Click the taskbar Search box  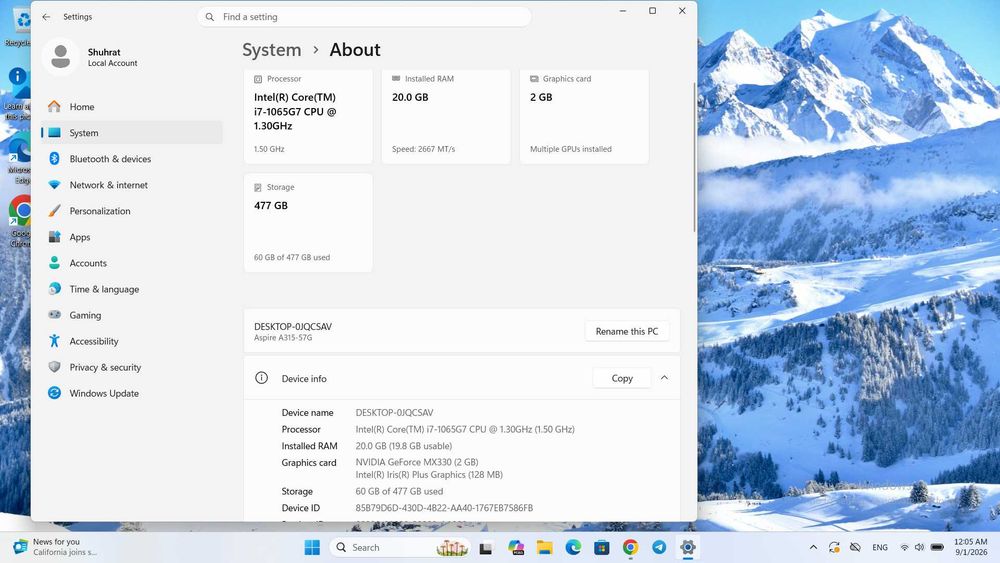pyautogui.click(x=401, y=547)
